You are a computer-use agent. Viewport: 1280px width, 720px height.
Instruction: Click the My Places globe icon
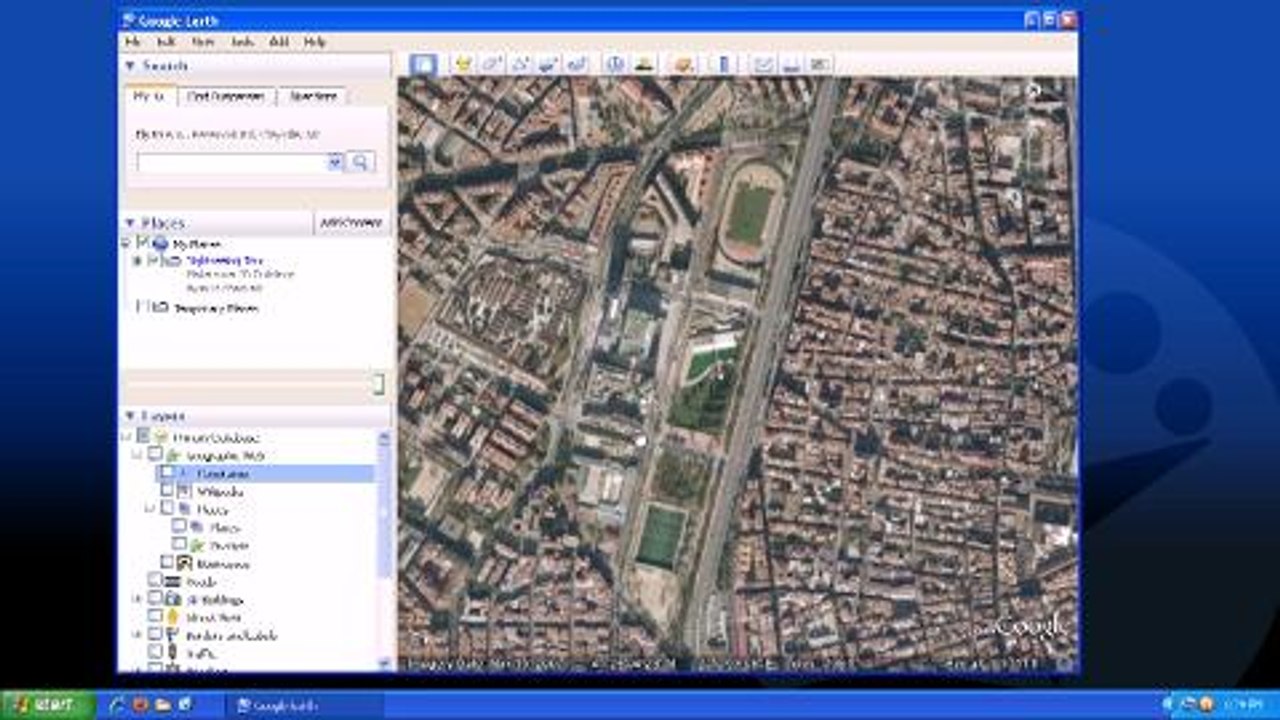[161, 243]
